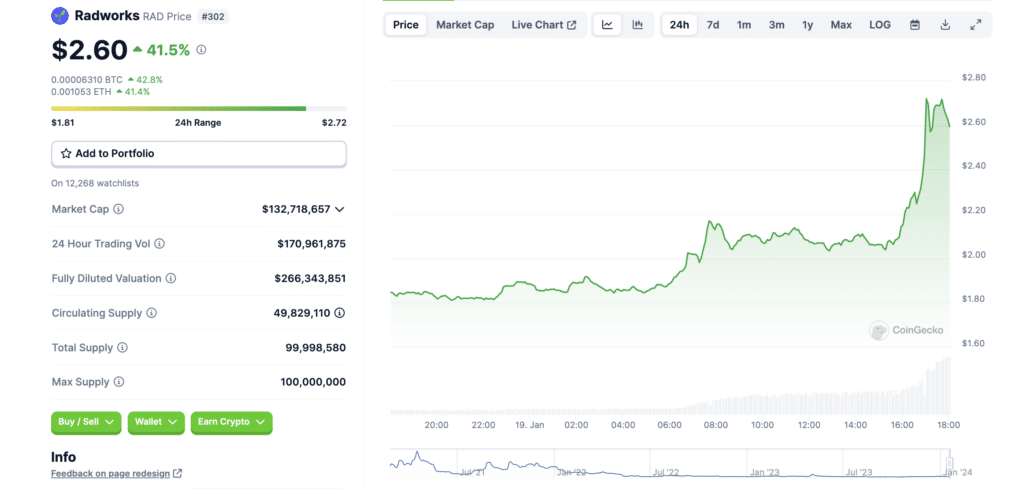This screenshot has width=1024, height=489.
Task: Open info icon beside 41.5% change
Action: coord(201,50)
